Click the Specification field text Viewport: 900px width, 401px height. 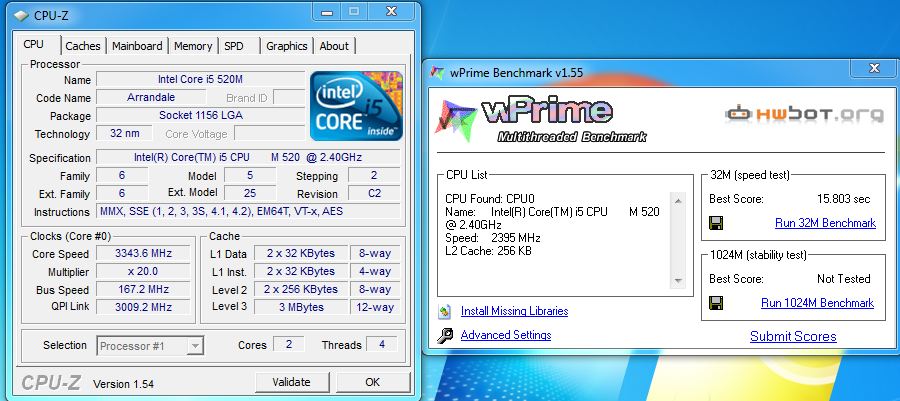[x=248, y=157]
